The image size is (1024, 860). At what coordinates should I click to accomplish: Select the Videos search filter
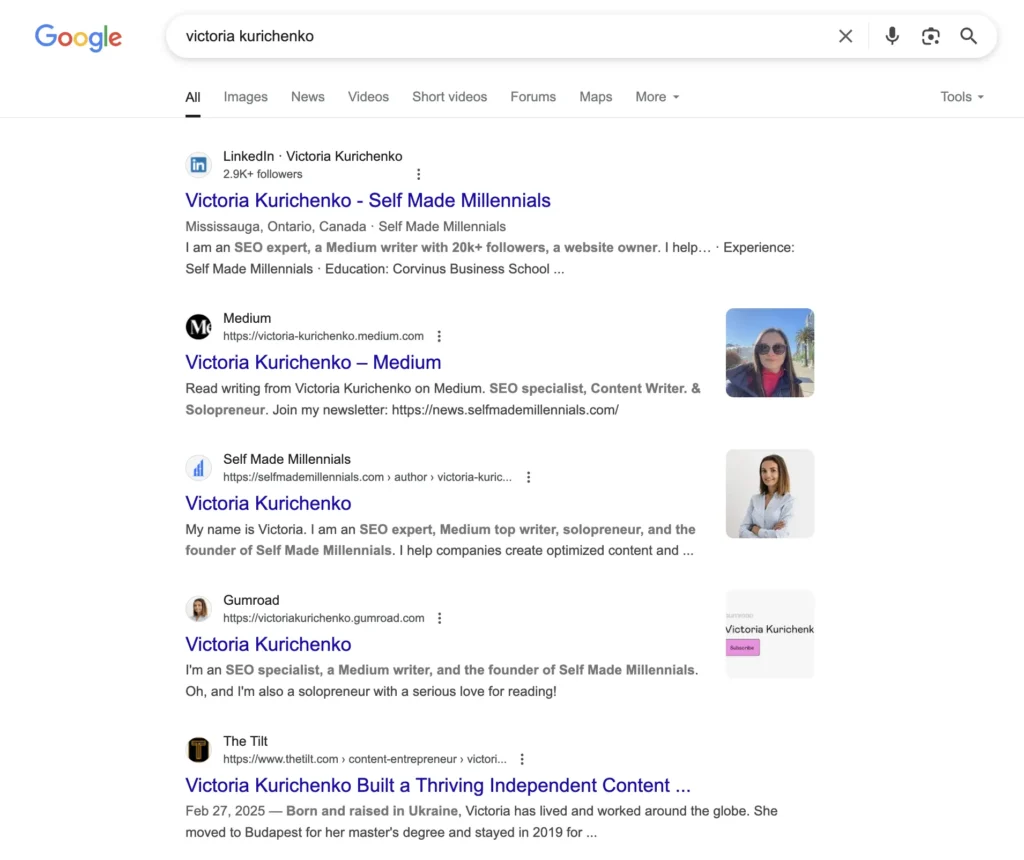click(368, 96)
